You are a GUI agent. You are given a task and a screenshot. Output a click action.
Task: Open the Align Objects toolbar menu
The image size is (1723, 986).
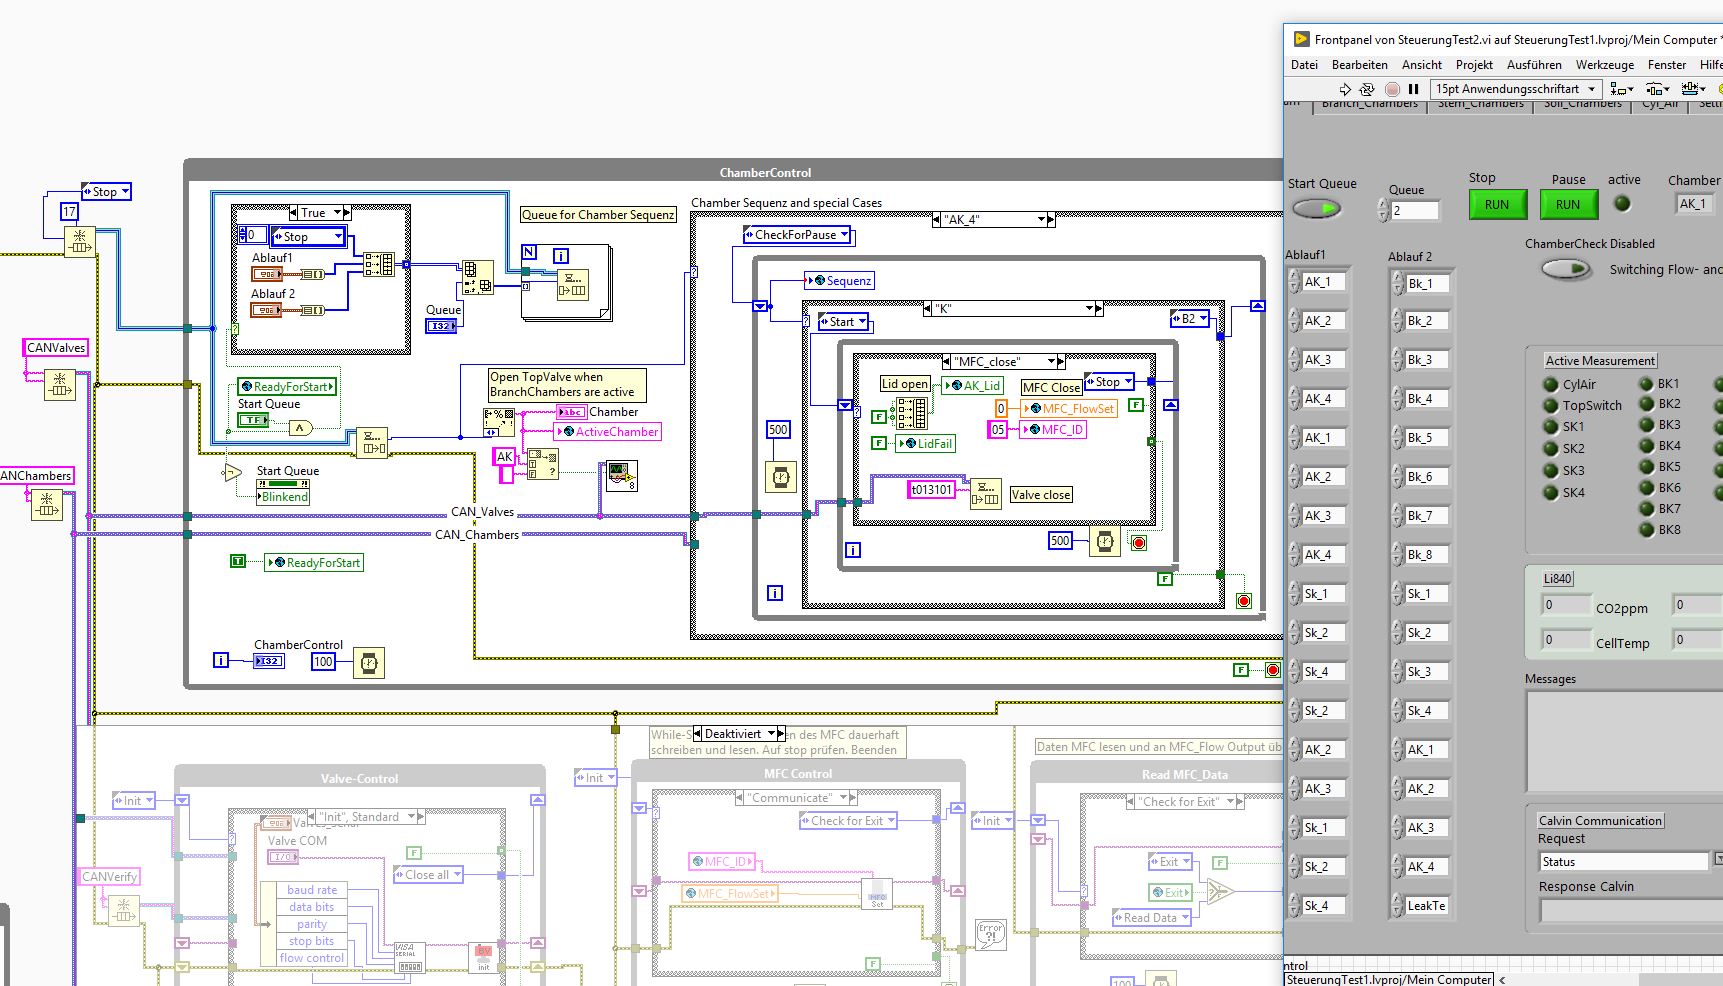click(x=1622, y=89)
